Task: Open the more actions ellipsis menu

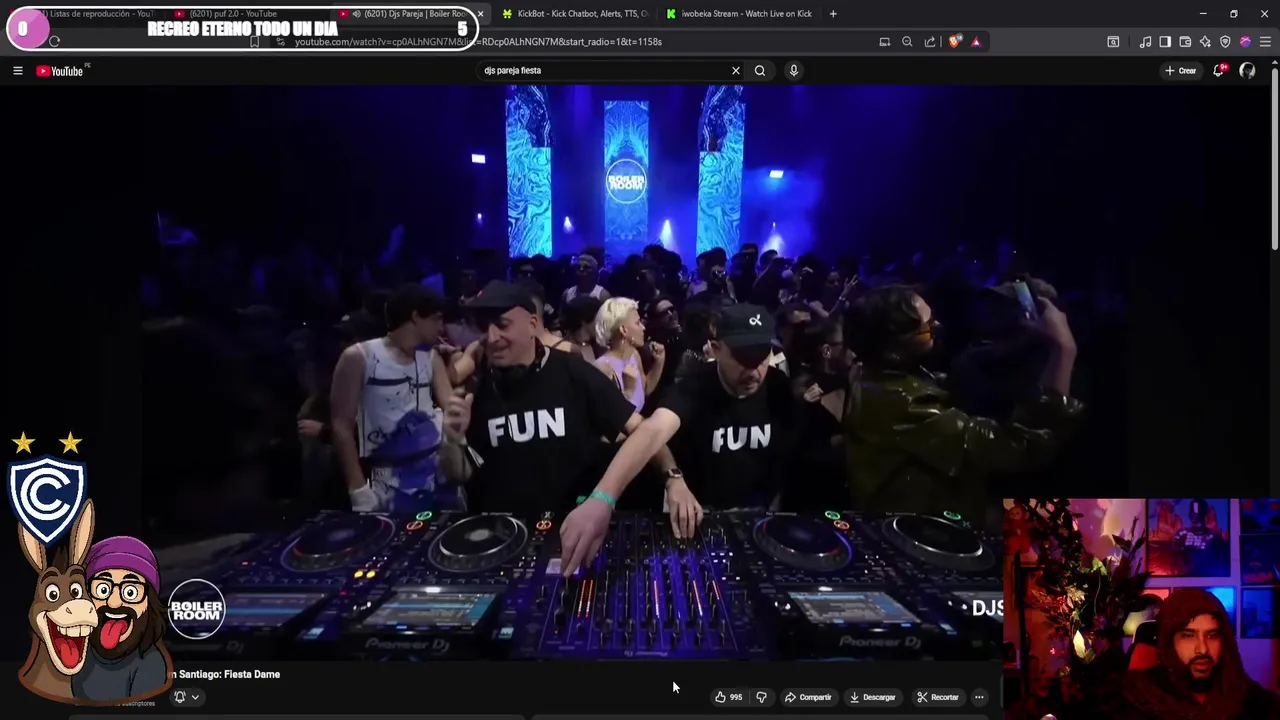Action: pos(979,697)
